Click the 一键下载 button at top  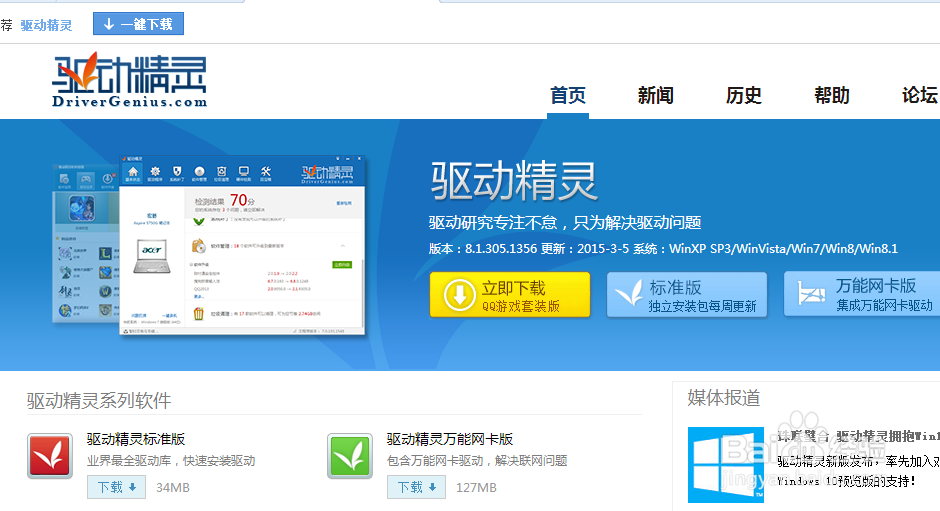[138, 24]
